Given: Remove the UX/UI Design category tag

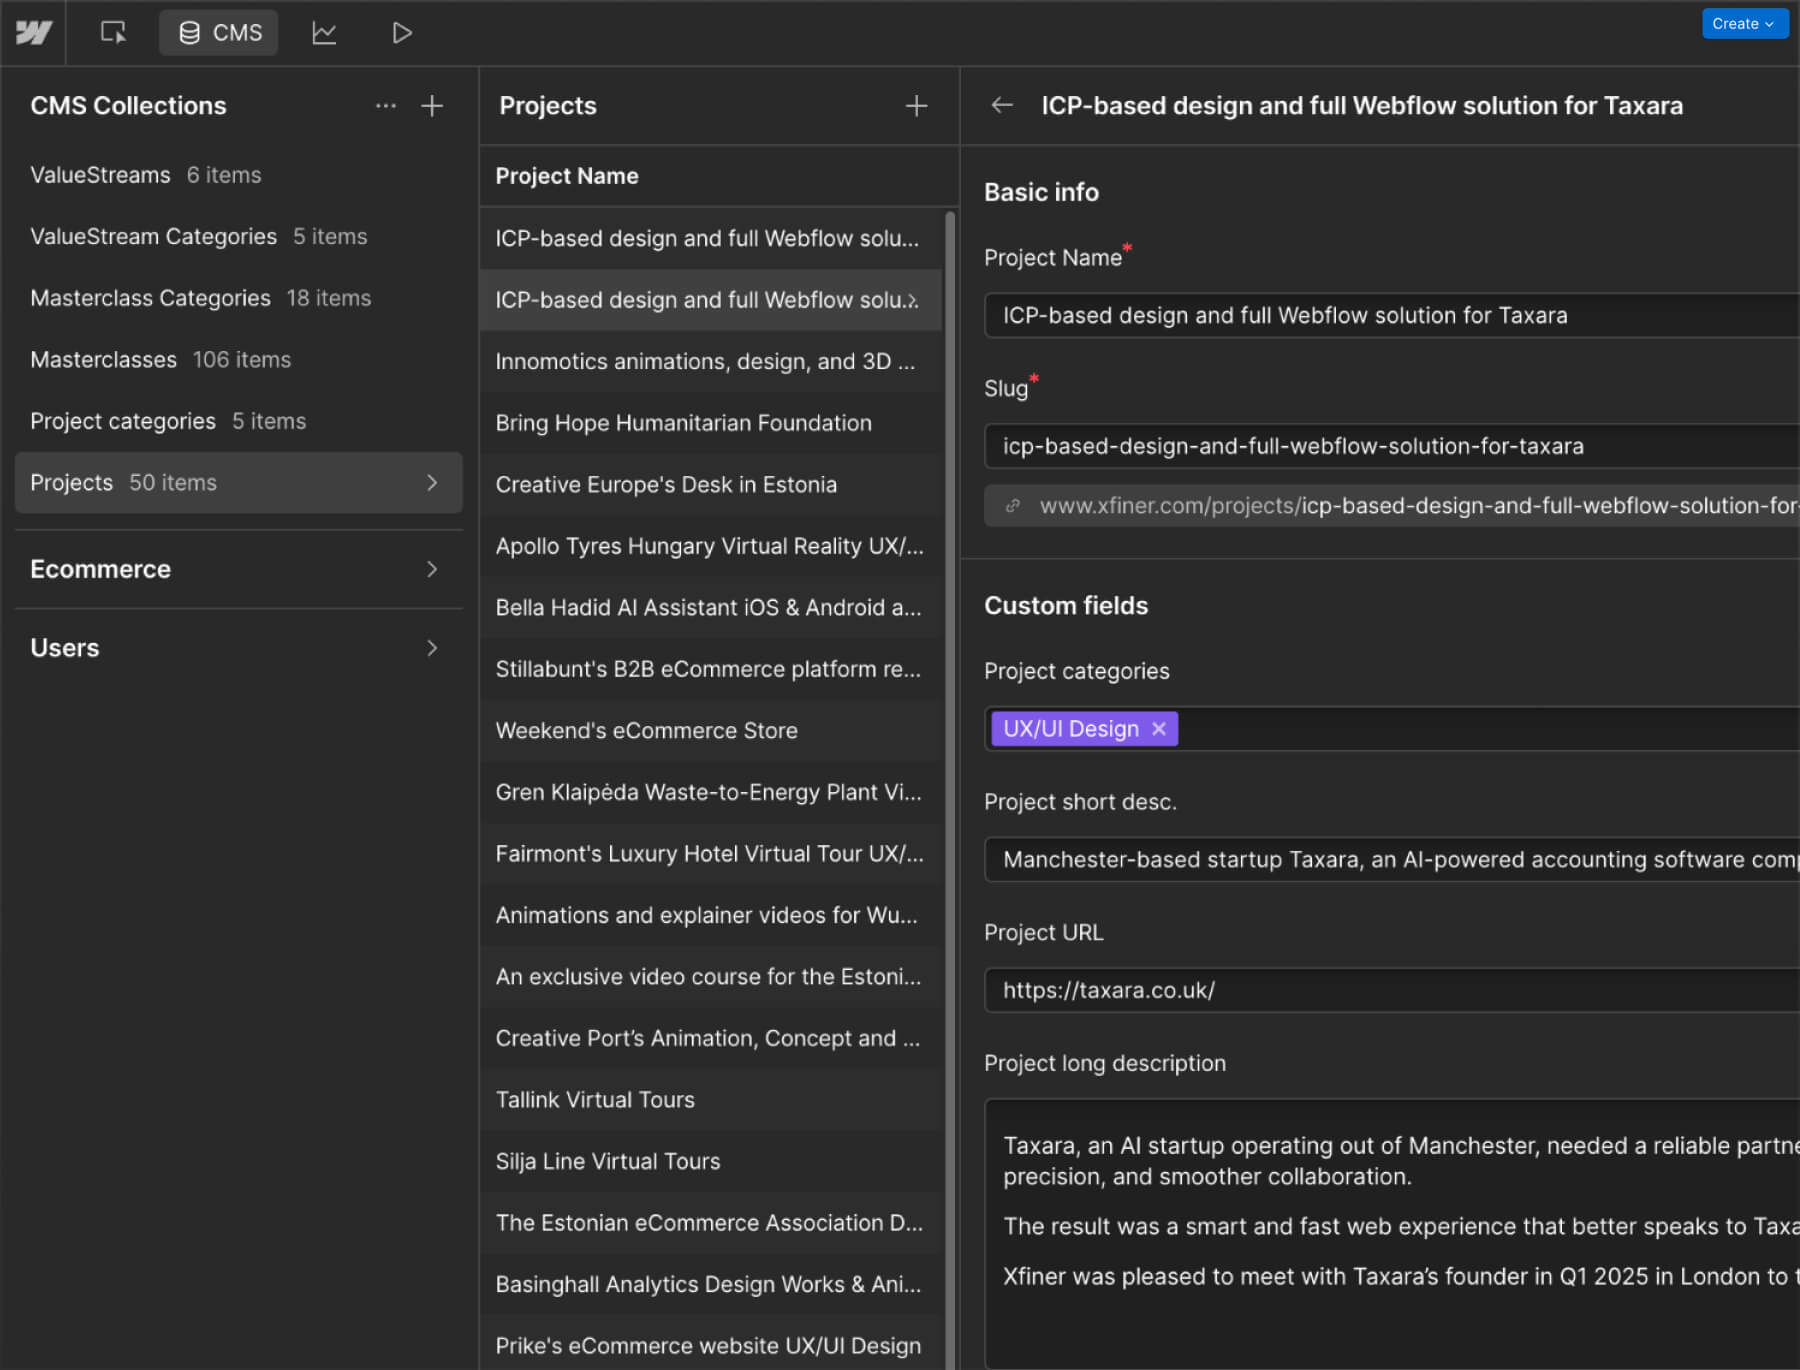Looking at the screenshot, I should [x=1159, y=729].
